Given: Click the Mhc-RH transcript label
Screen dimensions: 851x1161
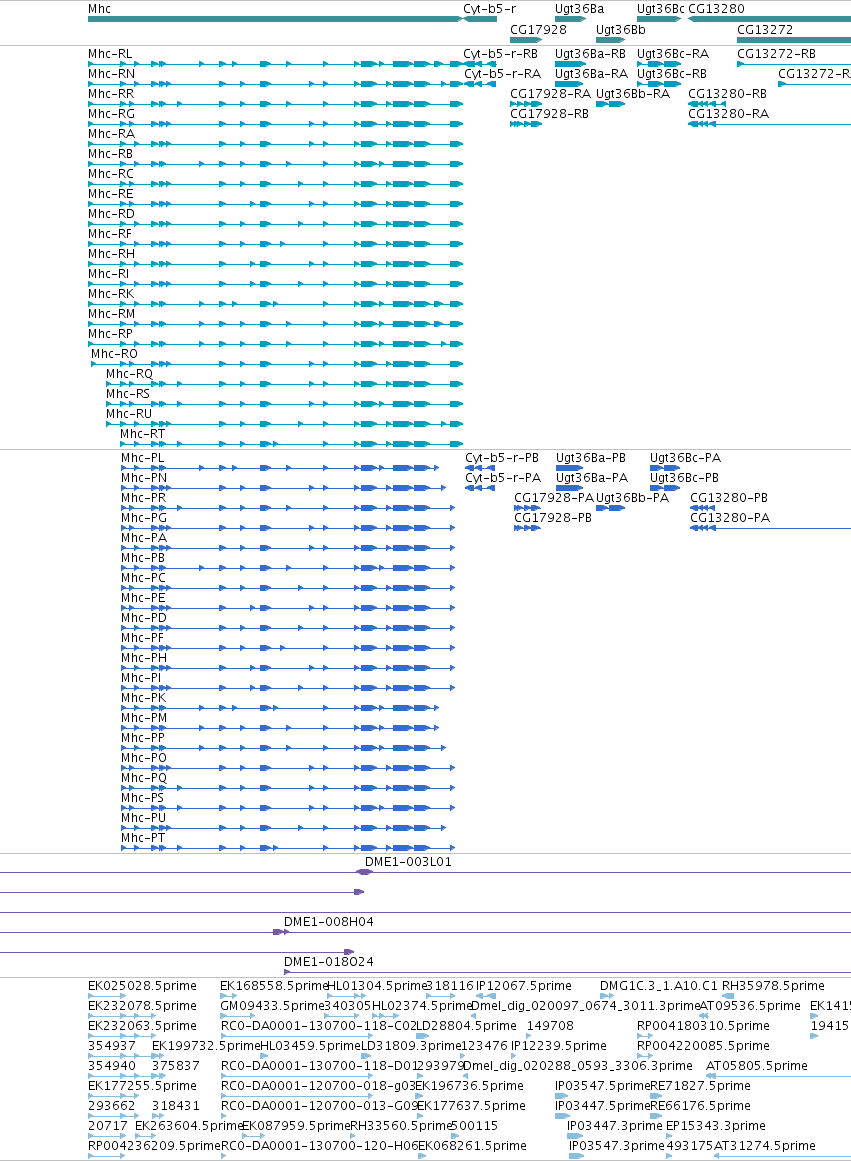Looking at the screenshot, I should tap(112, 254).
